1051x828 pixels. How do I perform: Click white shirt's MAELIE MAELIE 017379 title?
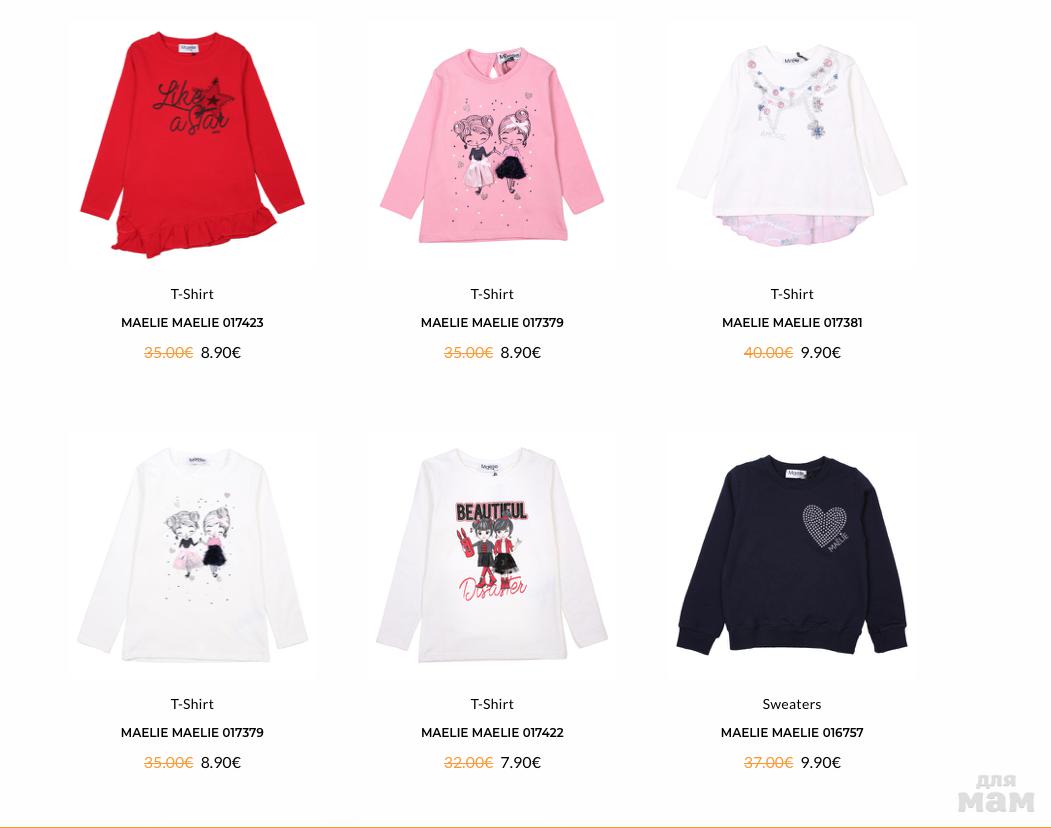pyautogui.click(x=192, y=733)
